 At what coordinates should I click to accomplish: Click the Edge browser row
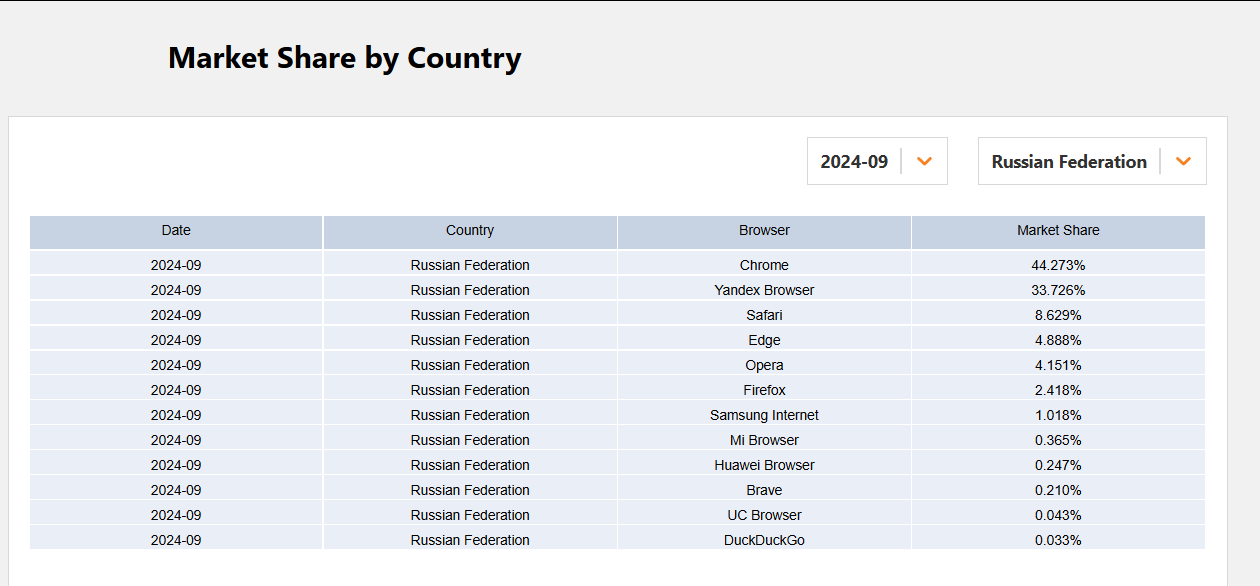tap(617, 340)
